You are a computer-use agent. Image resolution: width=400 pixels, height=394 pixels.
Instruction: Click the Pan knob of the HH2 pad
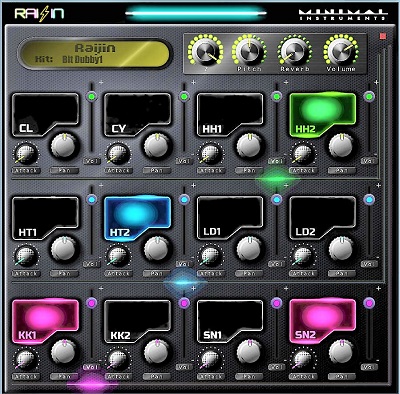[341, 146]
